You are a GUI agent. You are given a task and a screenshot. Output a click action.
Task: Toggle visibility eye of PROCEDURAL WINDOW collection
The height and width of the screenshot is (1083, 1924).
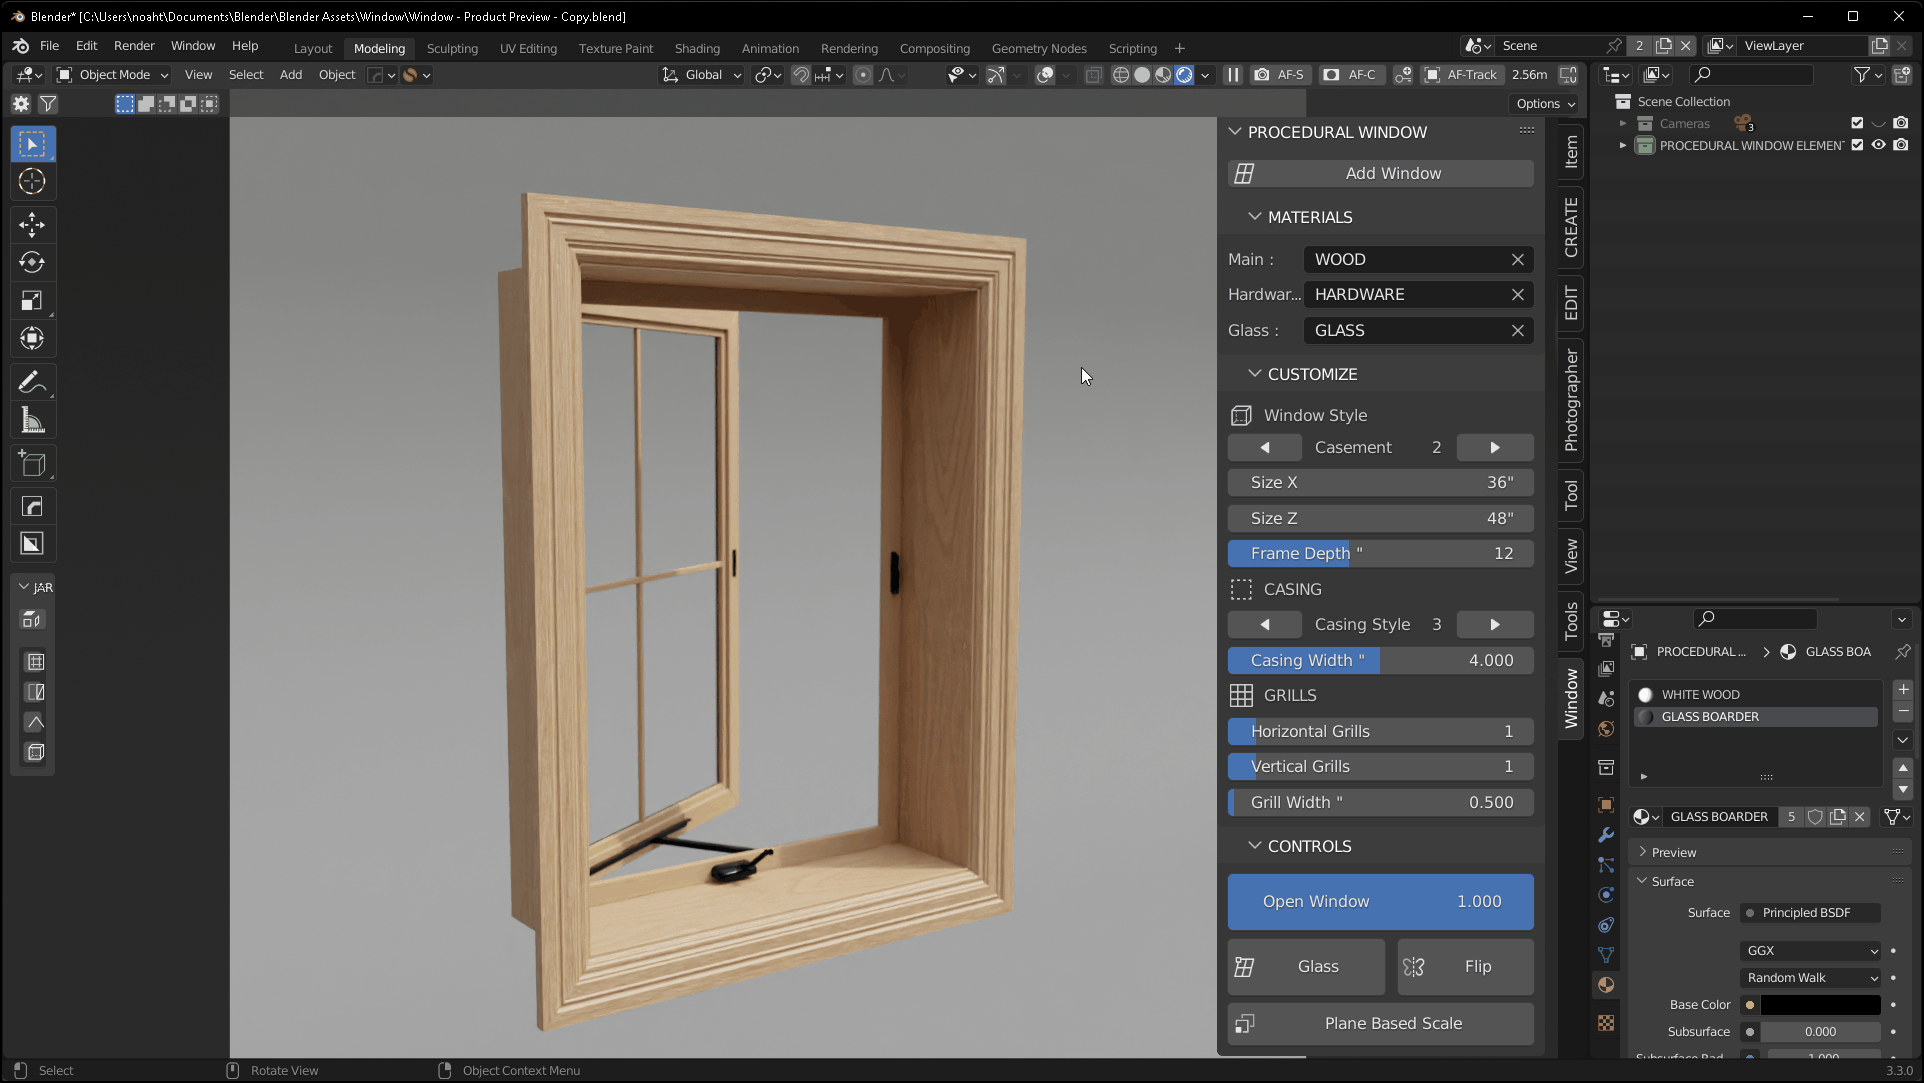pyautogui.click(x=1879, y=145)
